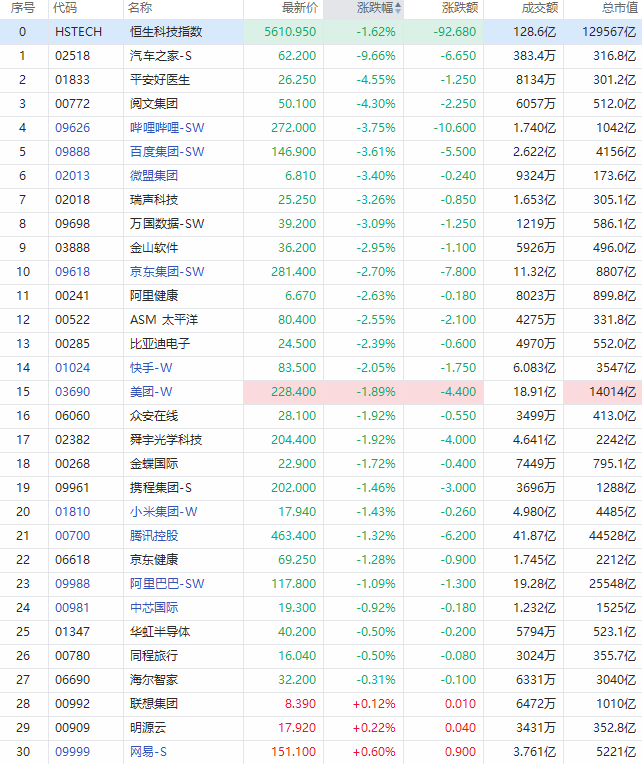This screenshot has width=642, height=764.
Task: Click the 名称 column header
Action: coord(140,8)
